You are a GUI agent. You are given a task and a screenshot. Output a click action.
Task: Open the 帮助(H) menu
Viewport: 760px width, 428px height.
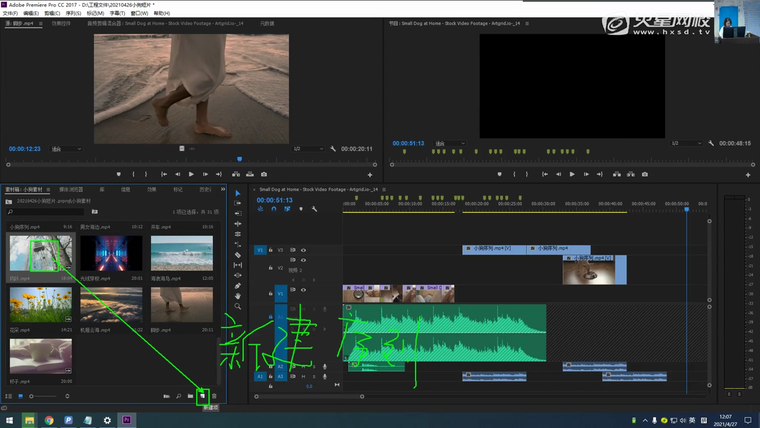[160, 13]
